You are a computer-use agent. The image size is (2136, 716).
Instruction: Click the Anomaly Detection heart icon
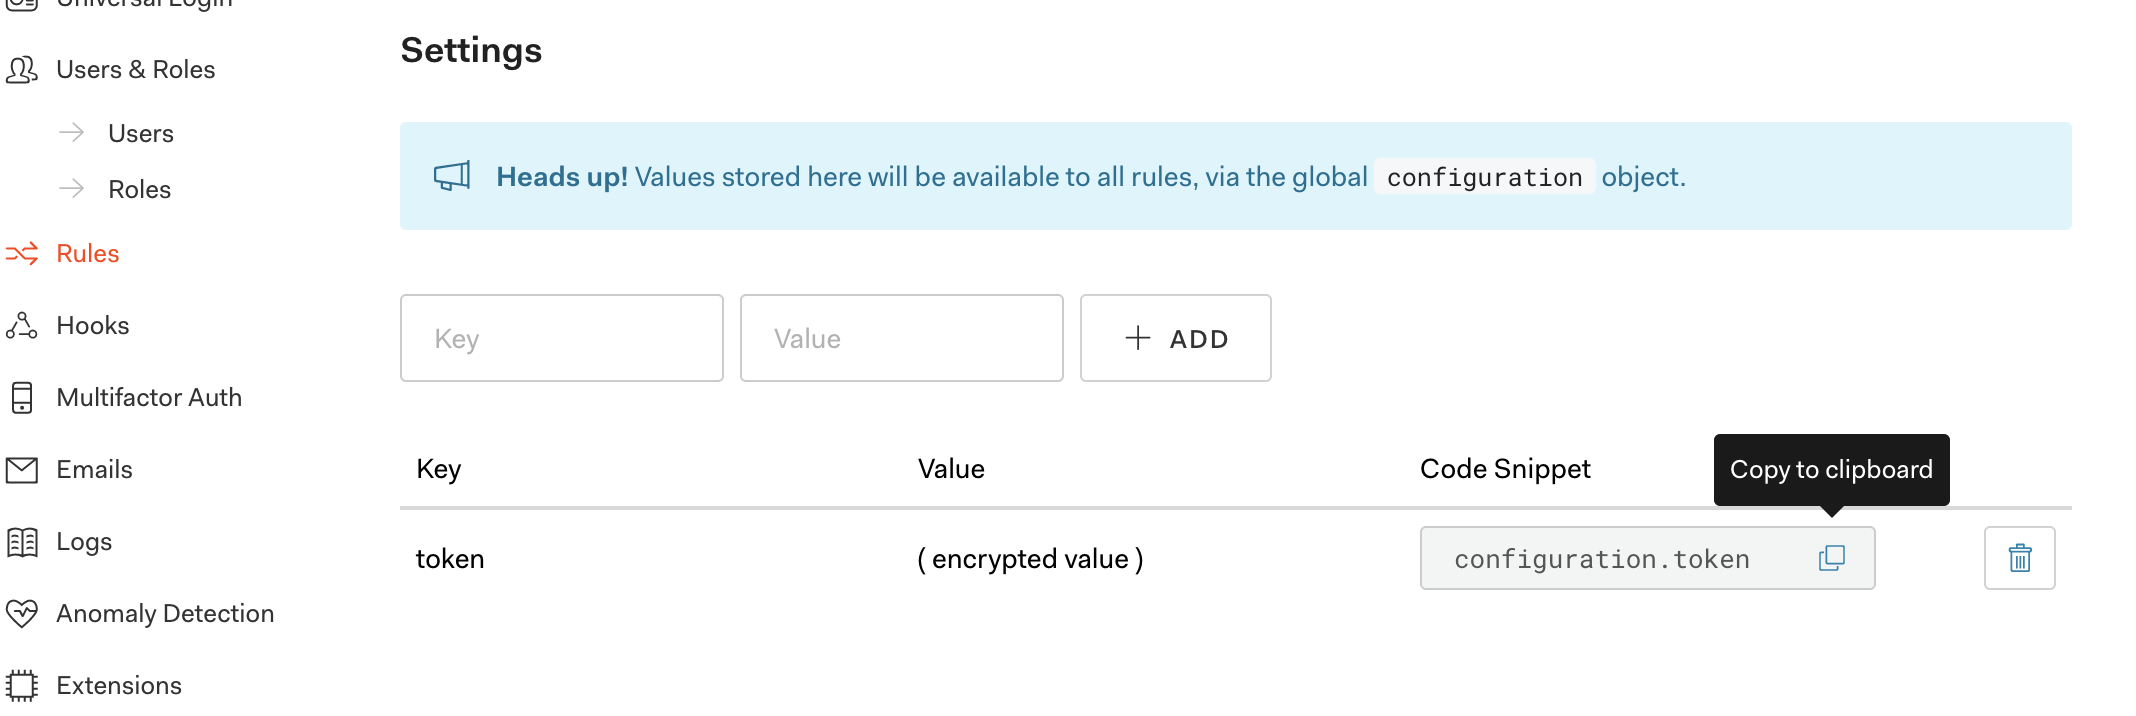point(22,613)
